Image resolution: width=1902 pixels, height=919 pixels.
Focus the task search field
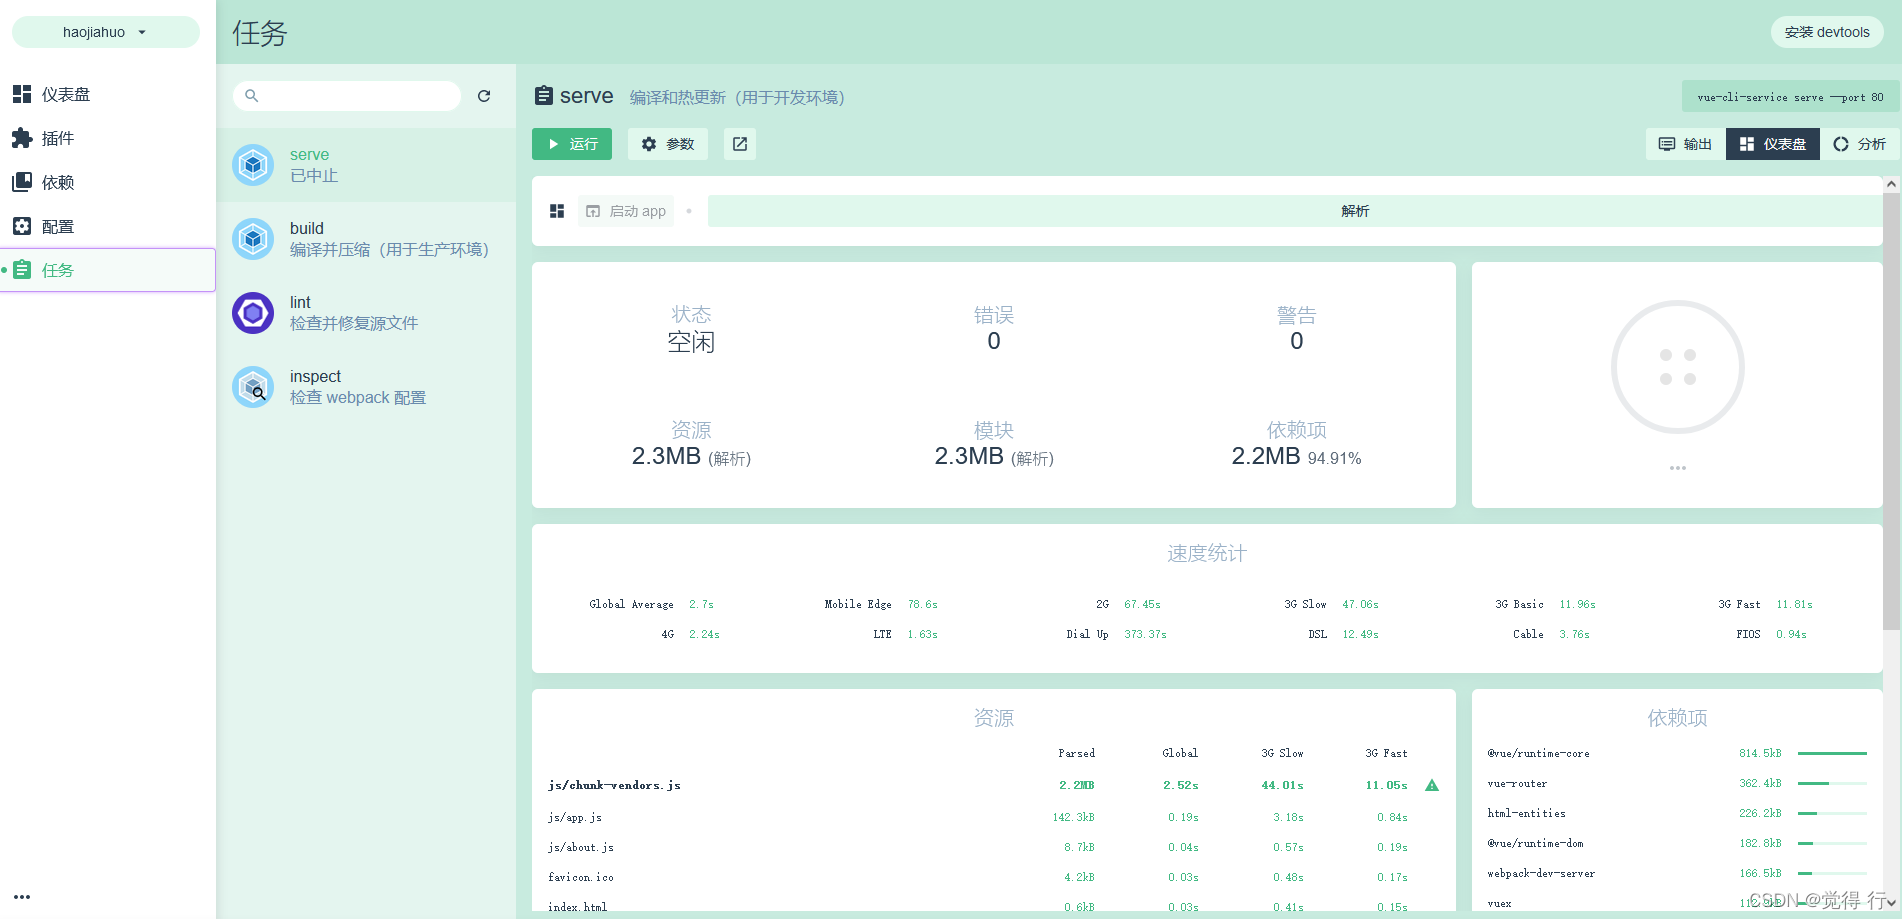(x=347, y=96)
